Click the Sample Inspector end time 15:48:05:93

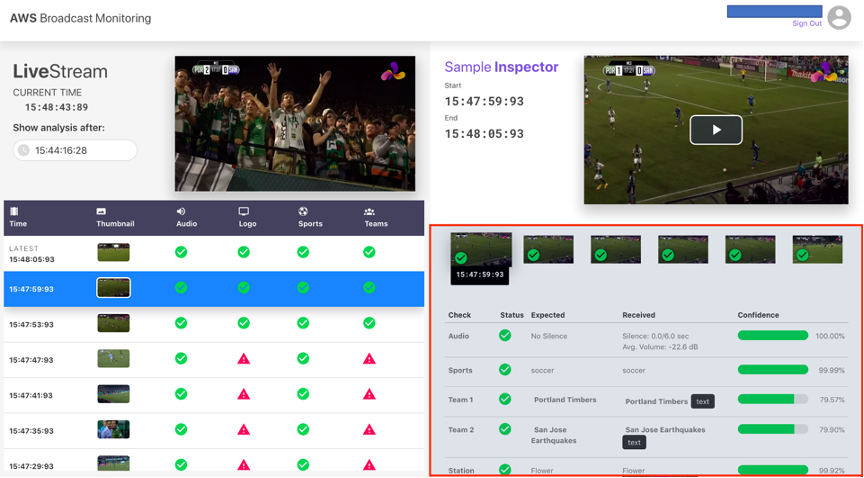(x=484, y=133)
